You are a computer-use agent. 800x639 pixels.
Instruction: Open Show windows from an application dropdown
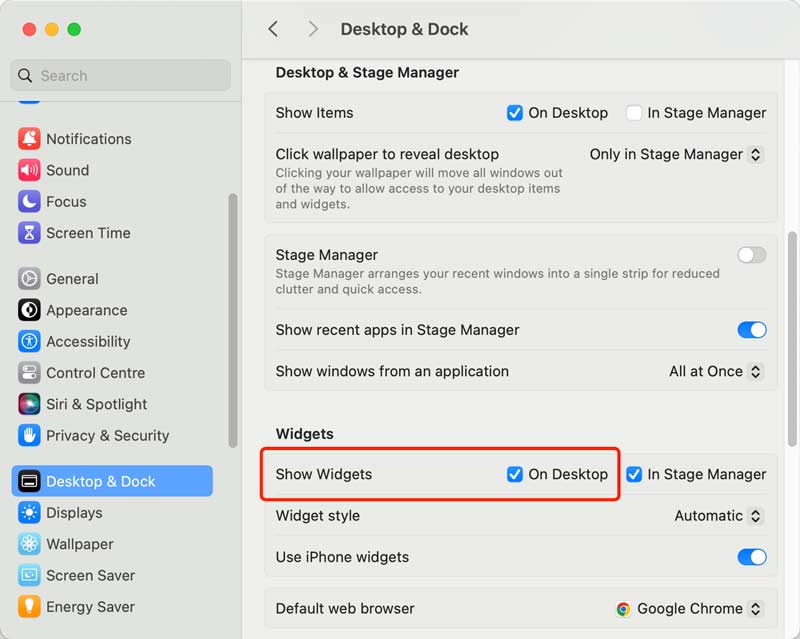tap(716, 371)
